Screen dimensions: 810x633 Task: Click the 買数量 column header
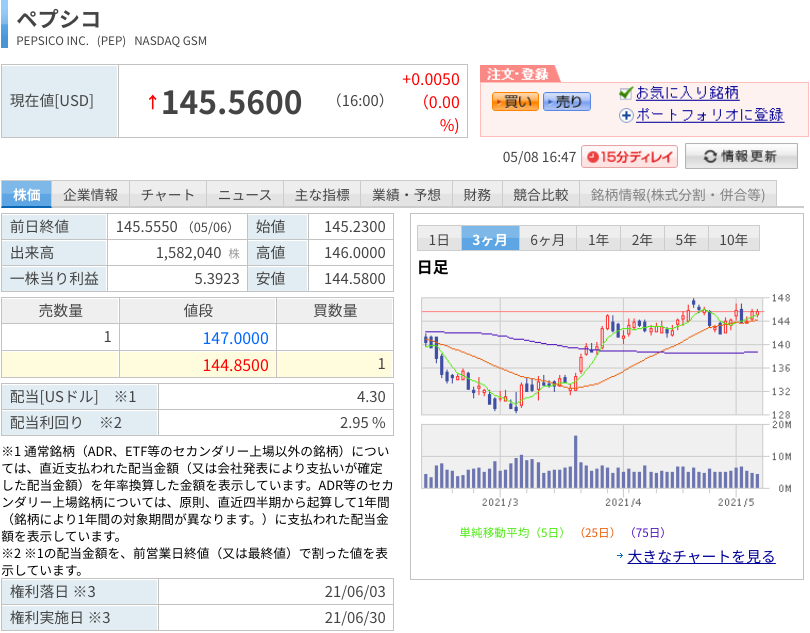point(335,311)
